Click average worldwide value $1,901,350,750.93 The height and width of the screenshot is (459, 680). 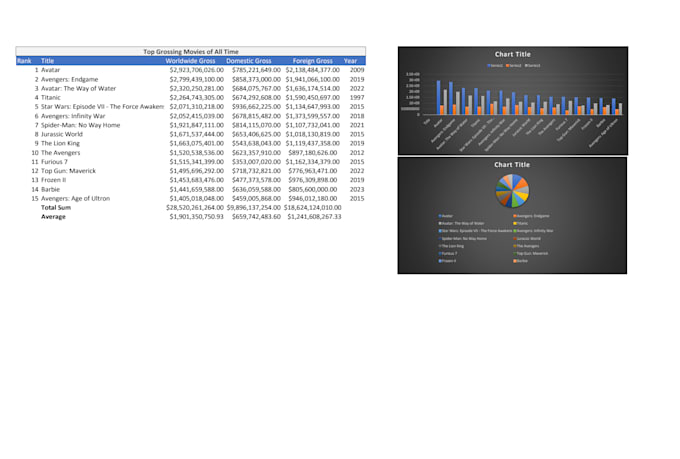[196, 217]
